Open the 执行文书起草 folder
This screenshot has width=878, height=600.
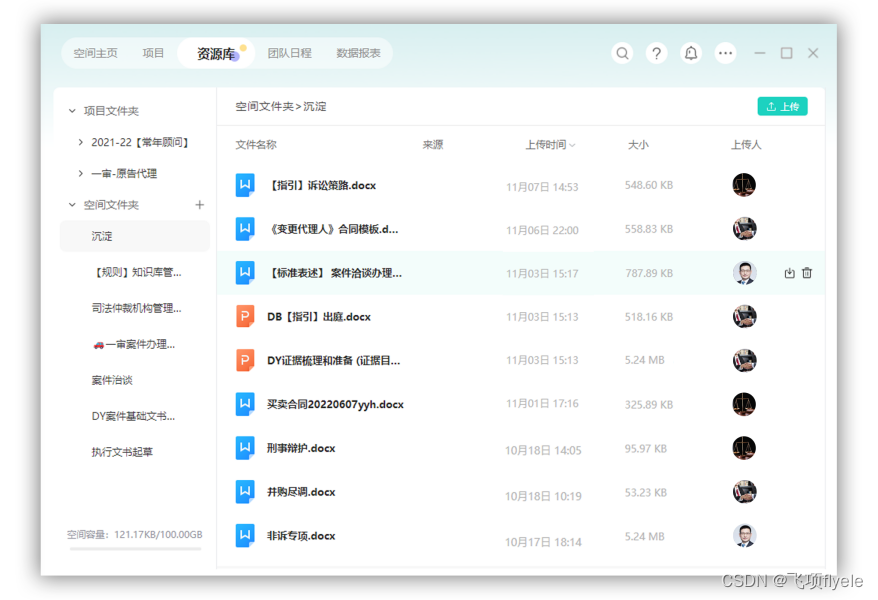click(x=122, y=452)
